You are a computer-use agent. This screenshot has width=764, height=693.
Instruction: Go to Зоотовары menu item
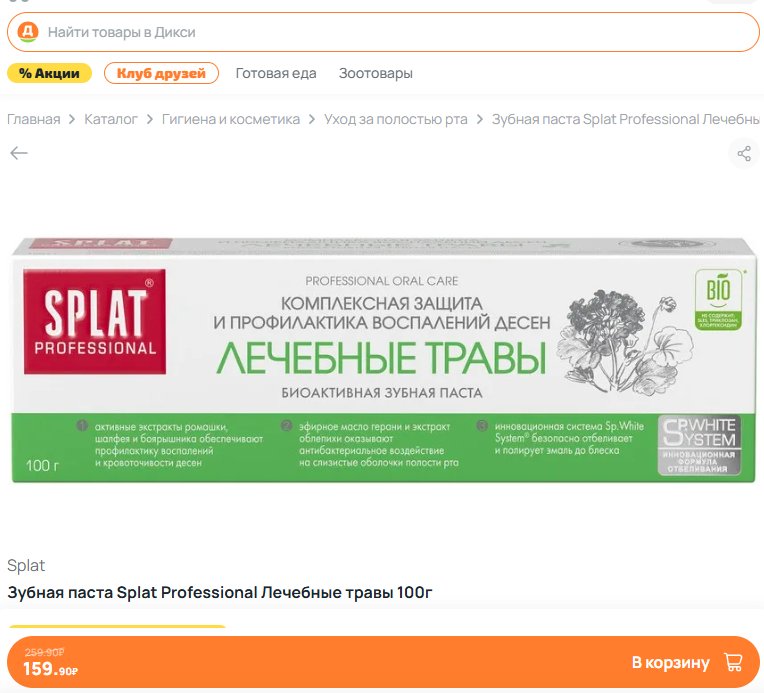376,73
